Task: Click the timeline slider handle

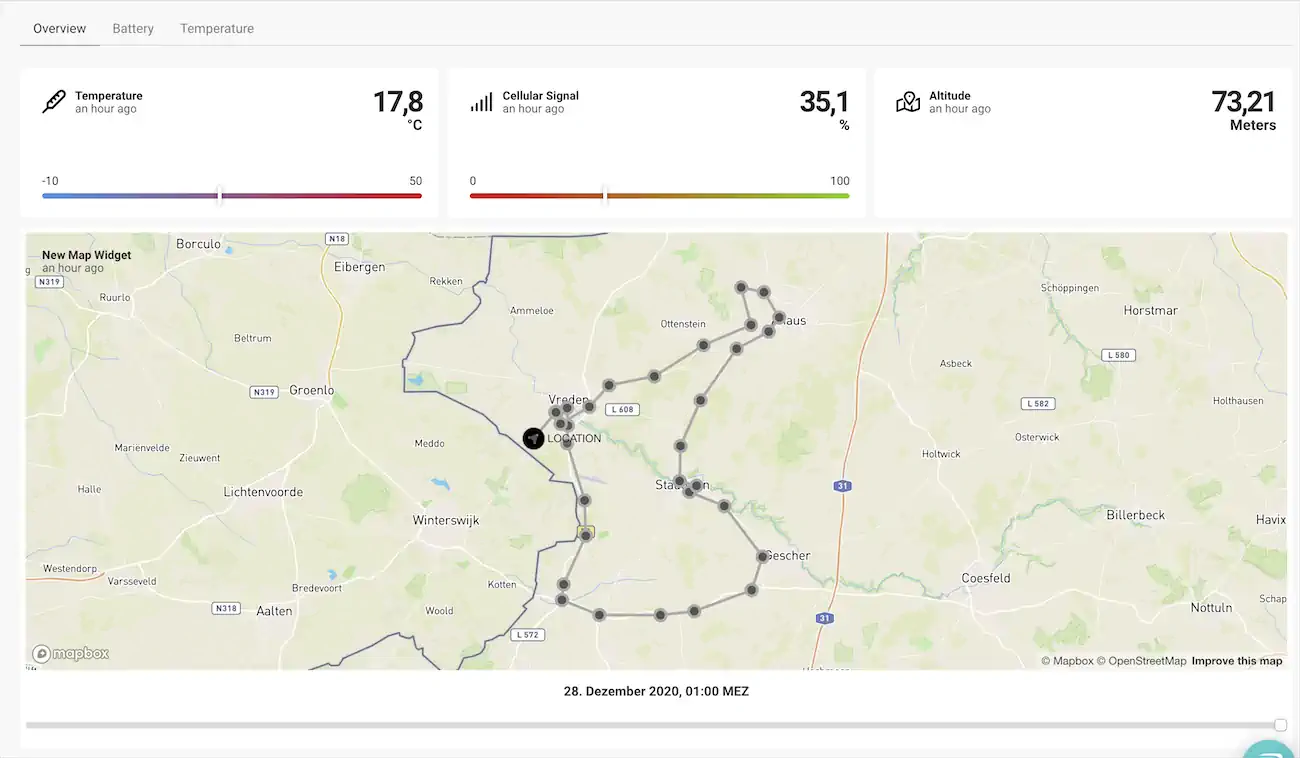Action: pos(1280,725)
